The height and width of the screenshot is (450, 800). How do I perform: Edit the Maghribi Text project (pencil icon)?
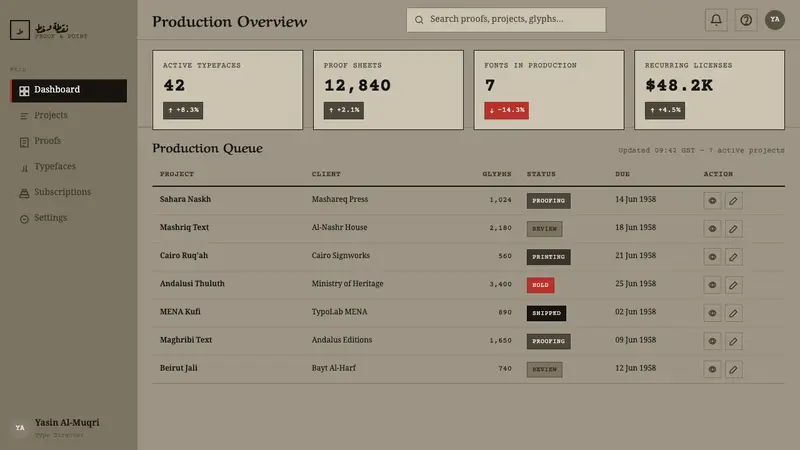[733, 341]
